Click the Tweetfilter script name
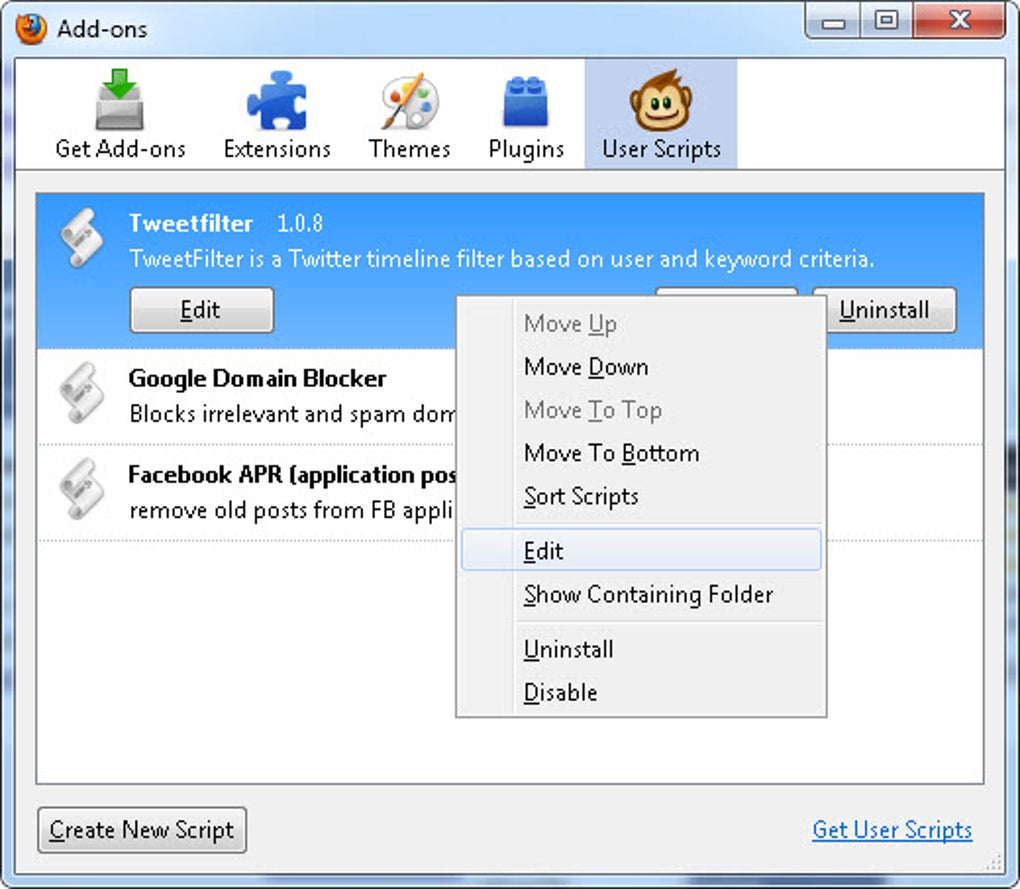Viewport: 1020px width, 889px height. [191, 223]
